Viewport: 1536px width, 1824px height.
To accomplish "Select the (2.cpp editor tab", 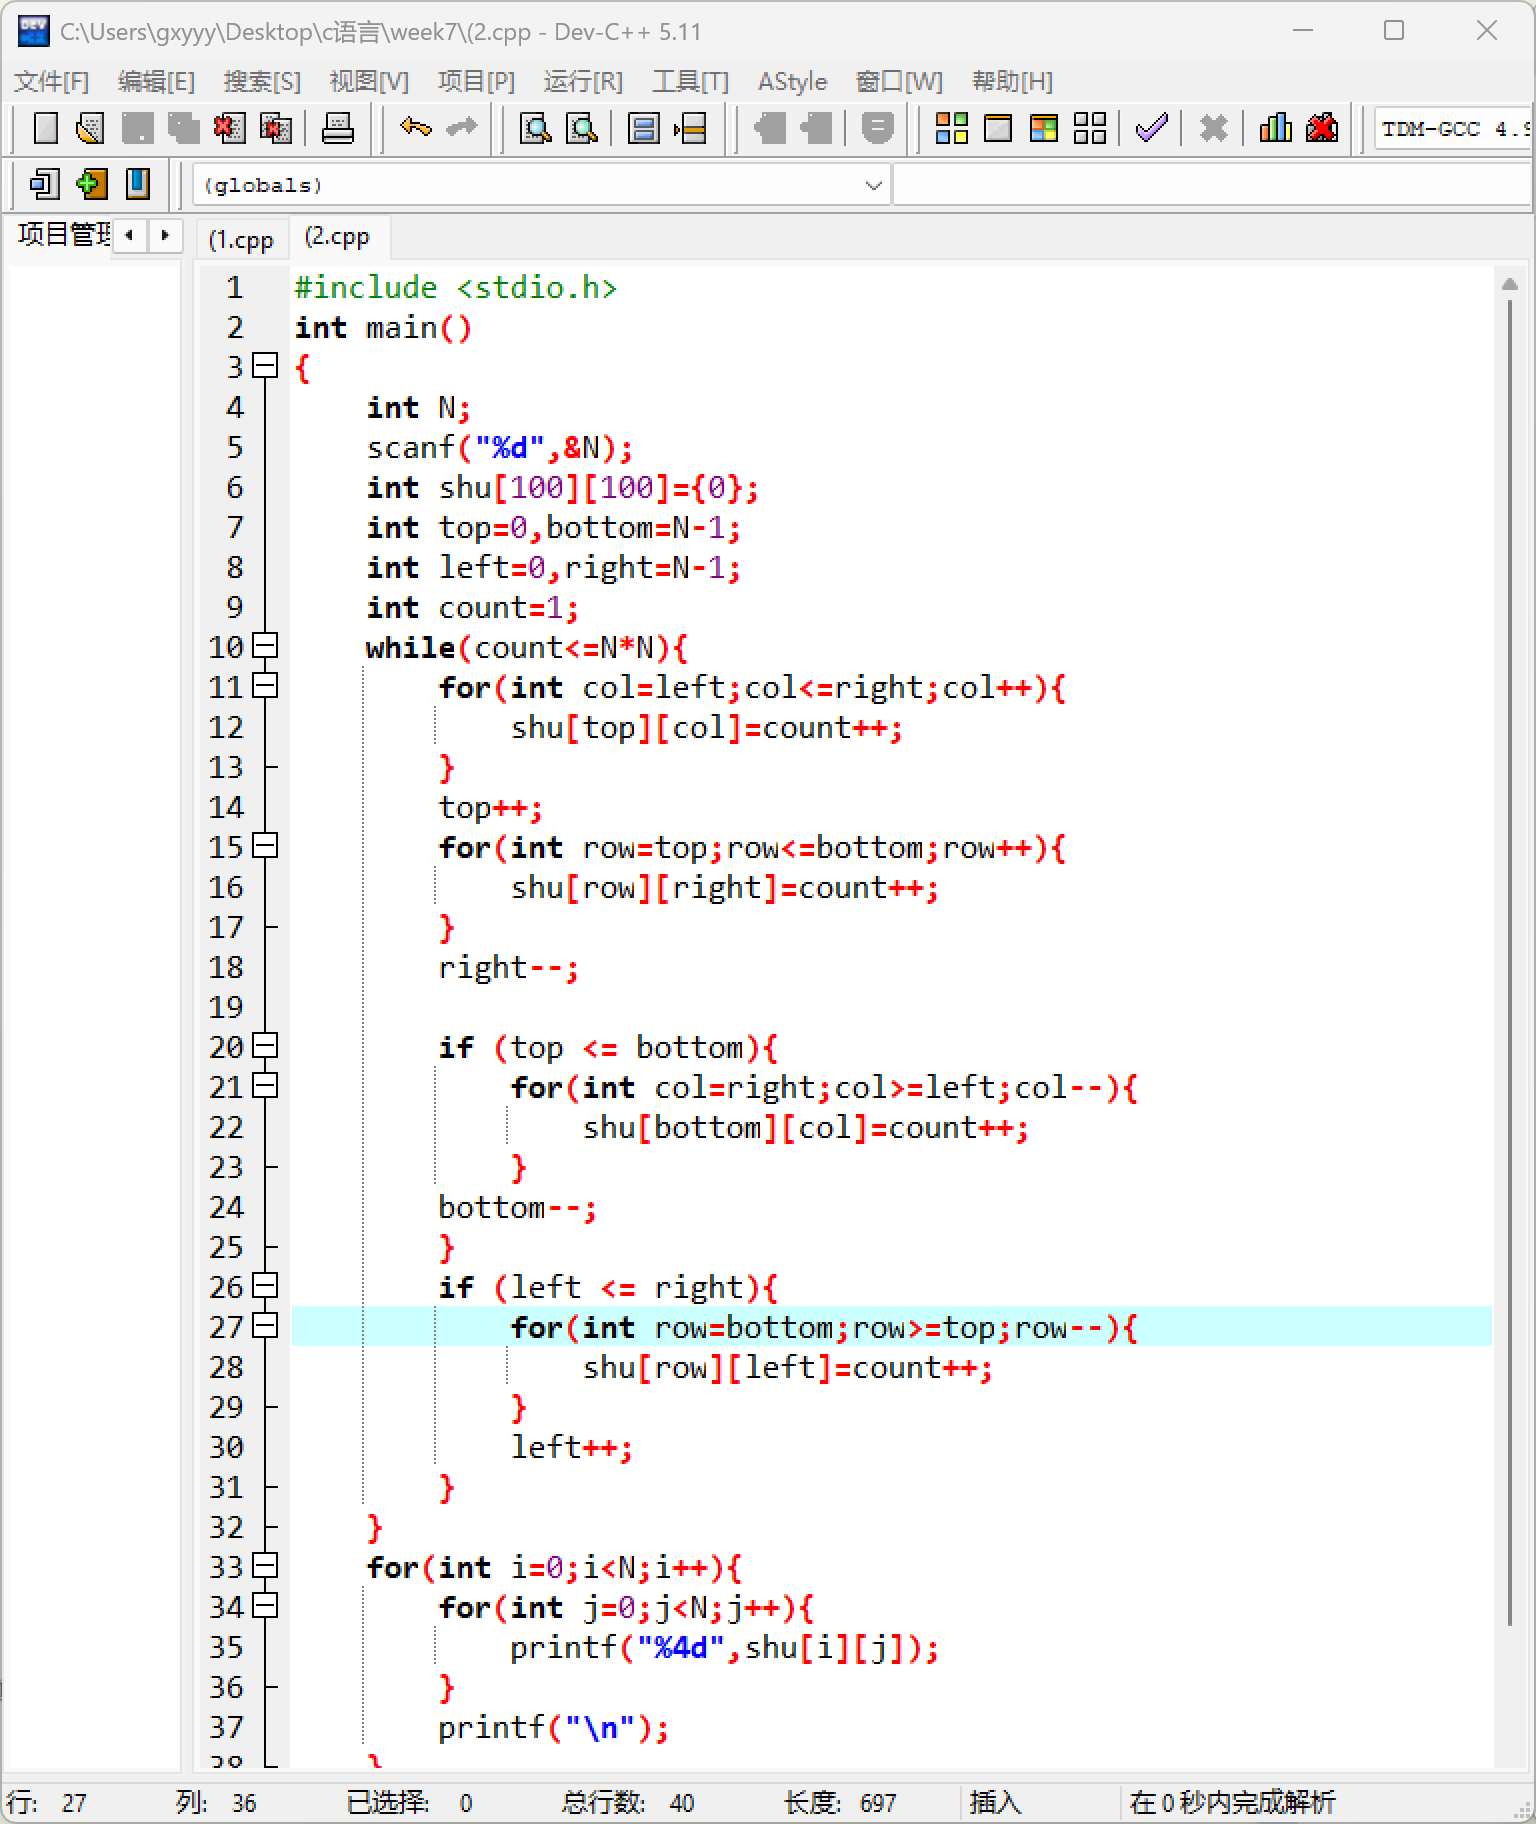I will [338, 237].
